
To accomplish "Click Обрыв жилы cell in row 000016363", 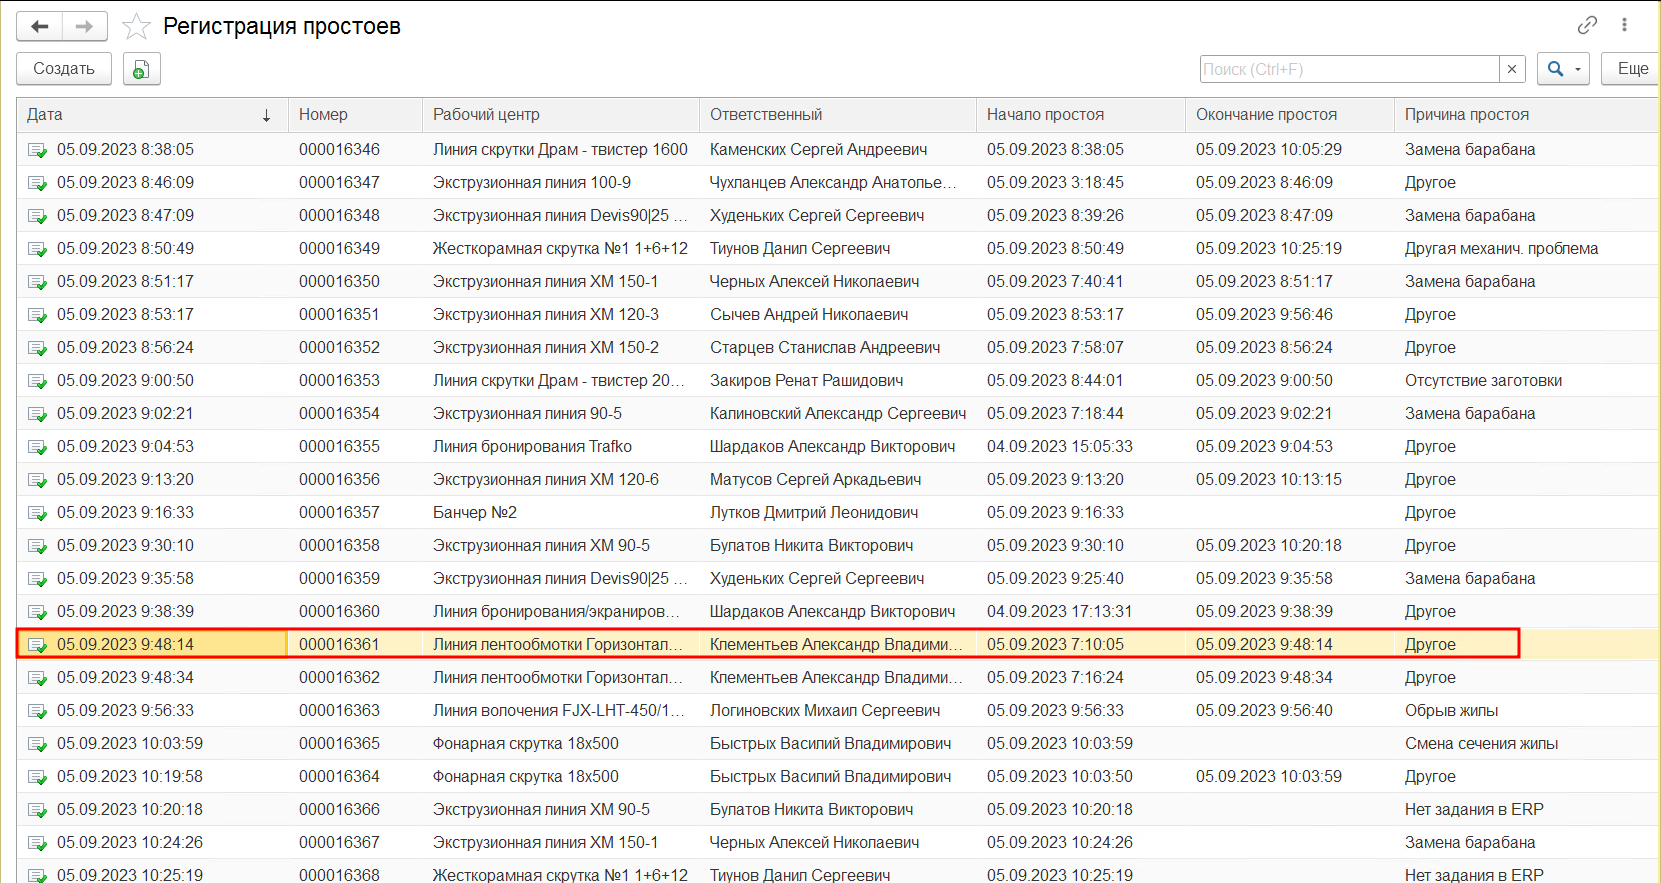I will (x=1451, y=711).
